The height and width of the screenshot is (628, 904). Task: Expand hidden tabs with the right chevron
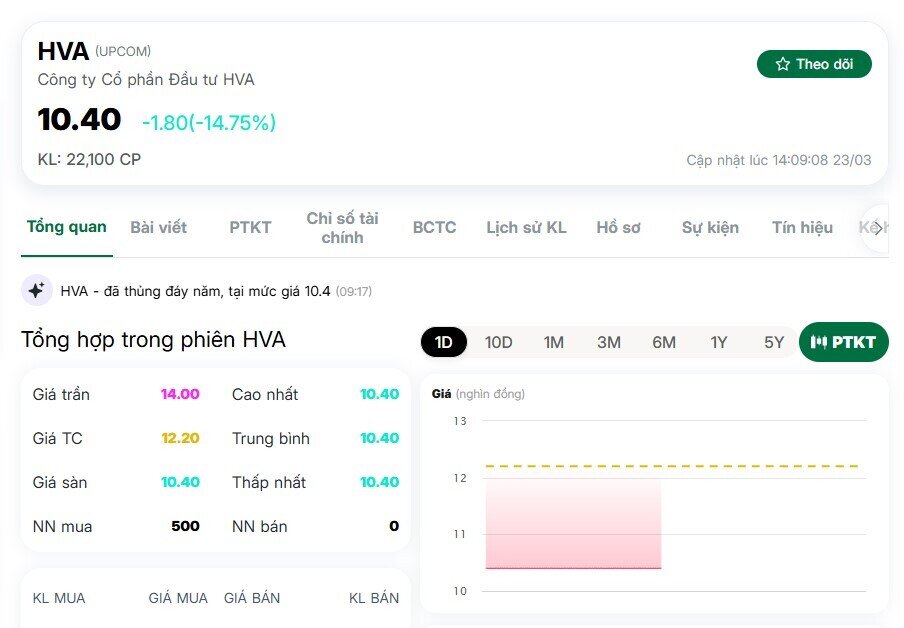click(x=877, y=227)
